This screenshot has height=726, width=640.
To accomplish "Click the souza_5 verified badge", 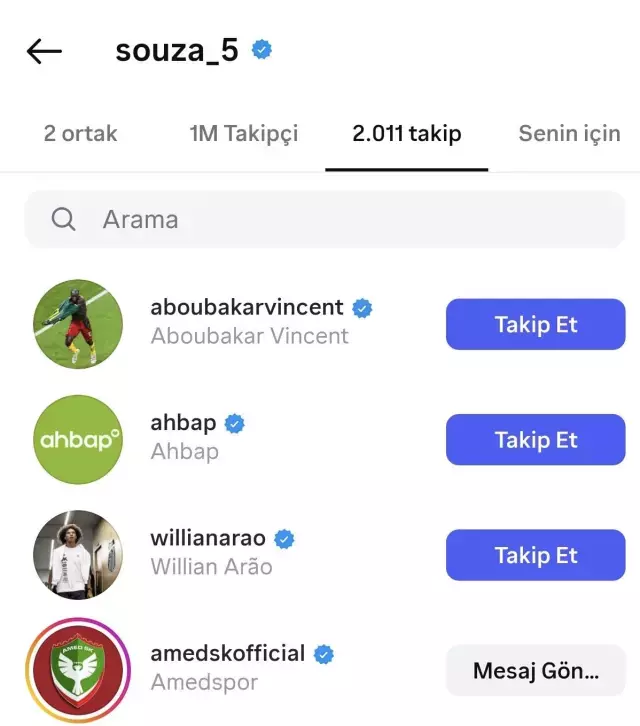I will [262, 50].
